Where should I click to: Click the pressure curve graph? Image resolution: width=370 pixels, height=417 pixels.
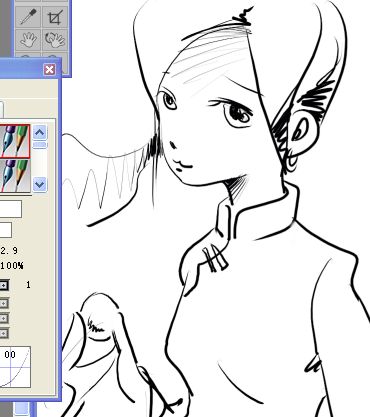(x=15, y=367)
